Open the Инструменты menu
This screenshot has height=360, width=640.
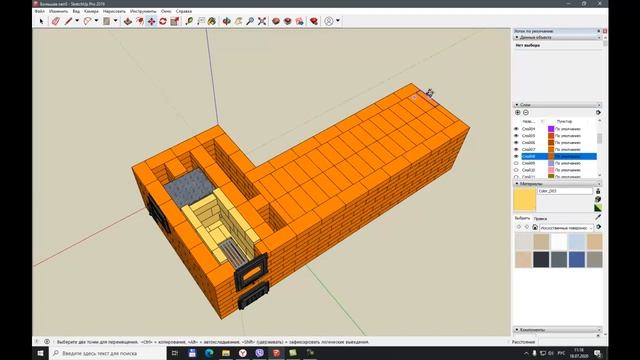tap(143, 11)
